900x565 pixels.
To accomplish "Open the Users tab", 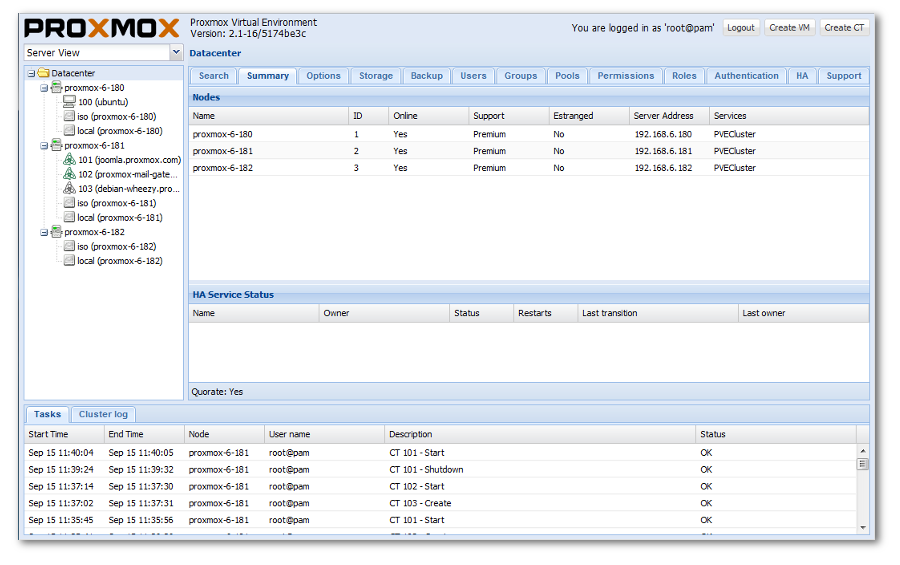I will click(x=473, y=76).
